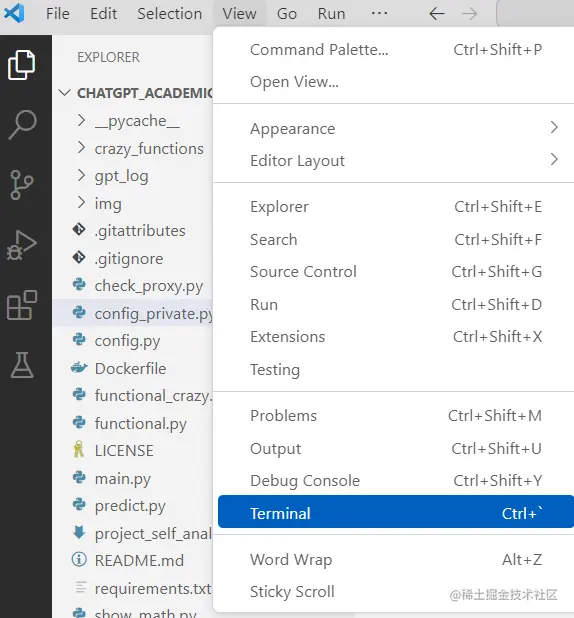Image resolution: width=574 pixels, height=618 pixels.
Task: Select Explorer in the View menu
Action: click(396, 207)
